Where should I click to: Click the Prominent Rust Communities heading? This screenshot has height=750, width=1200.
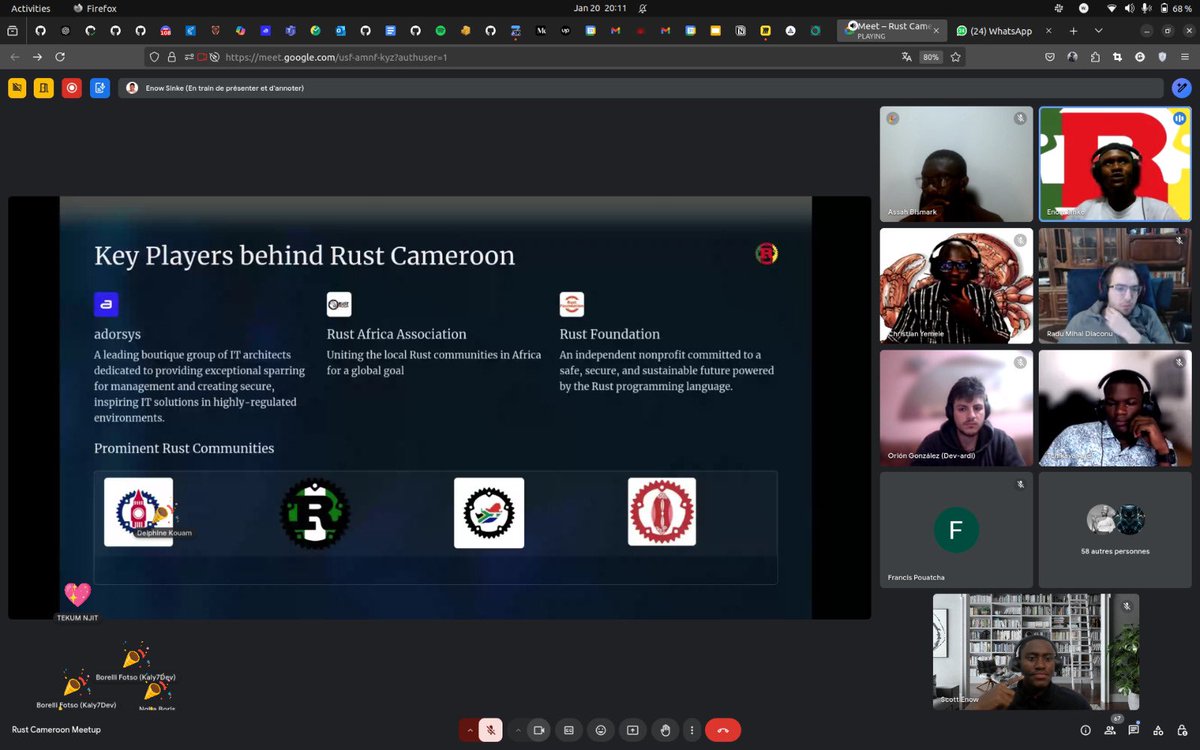coord(184,448)
